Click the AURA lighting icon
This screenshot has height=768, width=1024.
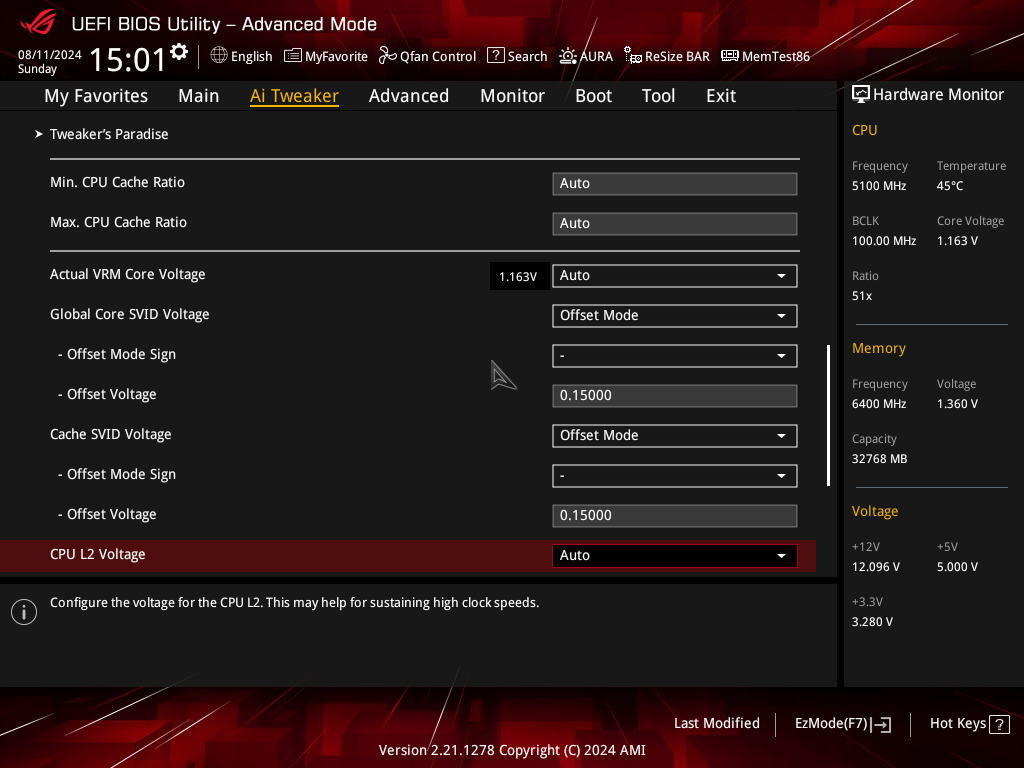click(568, 56)
